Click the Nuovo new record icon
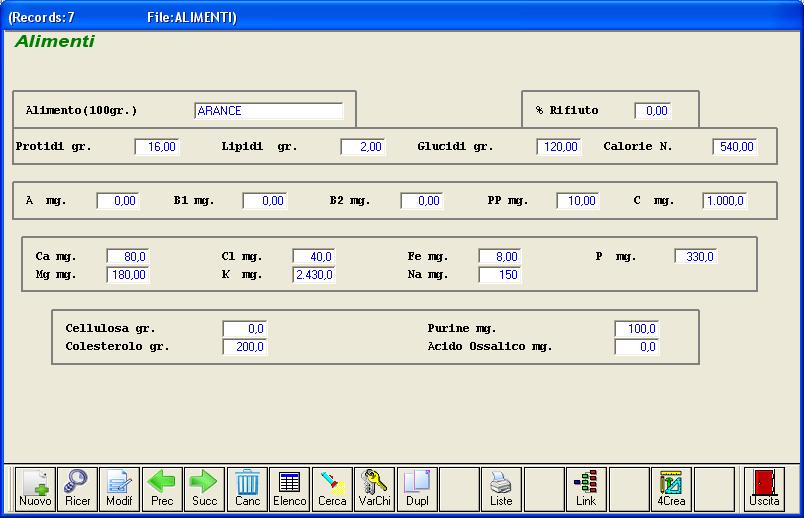The width and height of the screenshot is (804, 518). [35, 489]
